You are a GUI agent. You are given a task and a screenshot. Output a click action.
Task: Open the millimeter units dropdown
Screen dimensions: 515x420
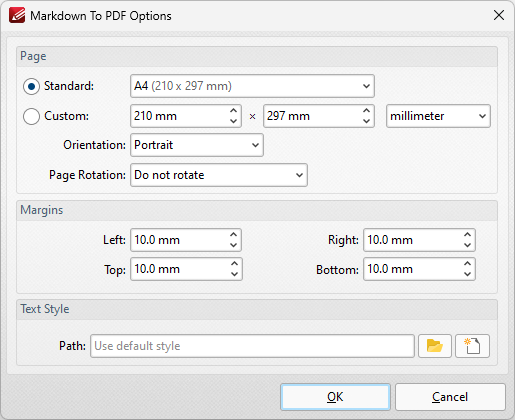coord(438,116)
